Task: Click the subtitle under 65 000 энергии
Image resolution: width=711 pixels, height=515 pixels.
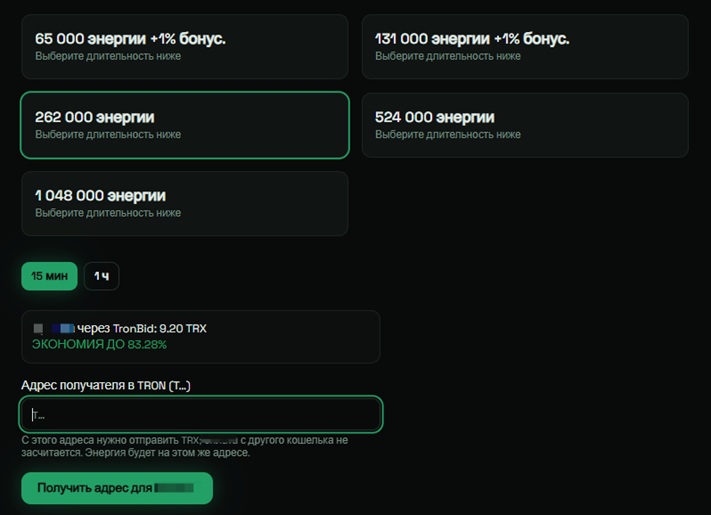Action: pos(108,56)
